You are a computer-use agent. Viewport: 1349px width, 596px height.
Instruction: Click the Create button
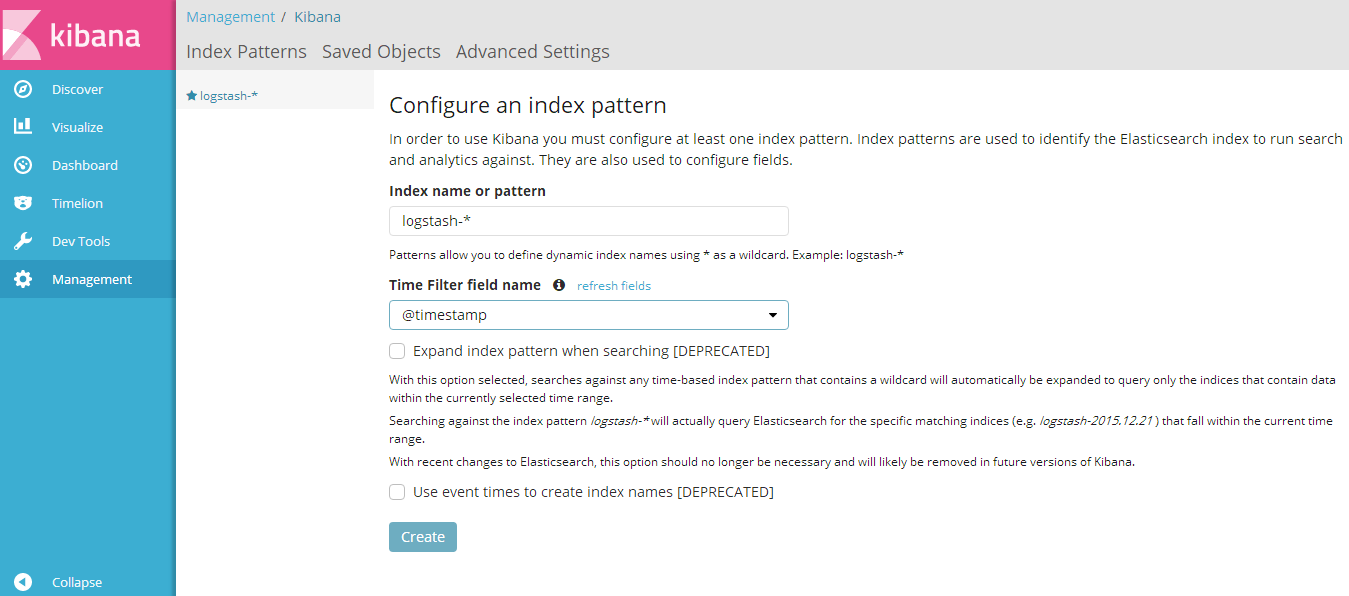(423, 537)
